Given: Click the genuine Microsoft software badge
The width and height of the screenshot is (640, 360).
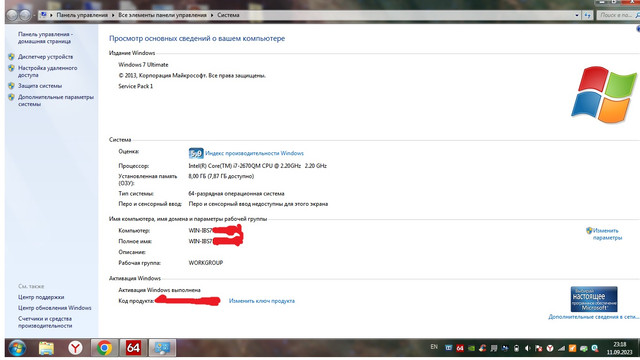Looking at the screenshot, I should point(593,299).
